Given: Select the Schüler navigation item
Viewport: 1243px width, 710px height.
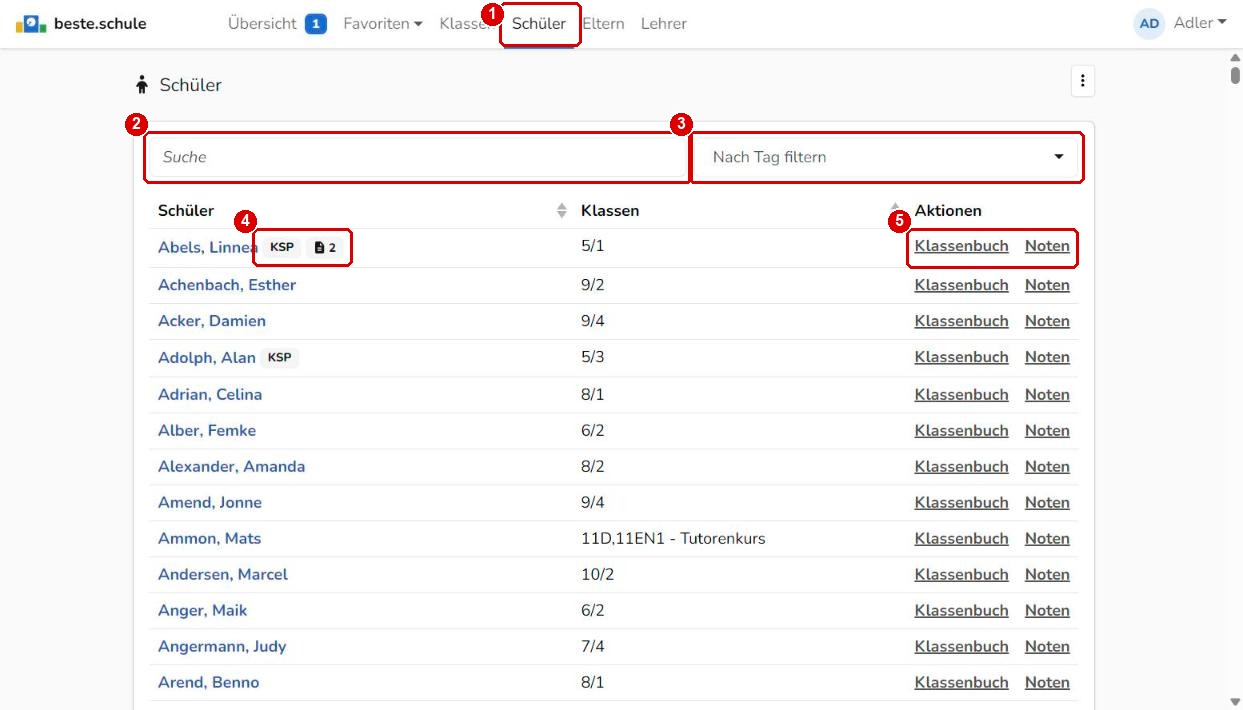Looking at the screenshot, I should click(x=539, y=23).
